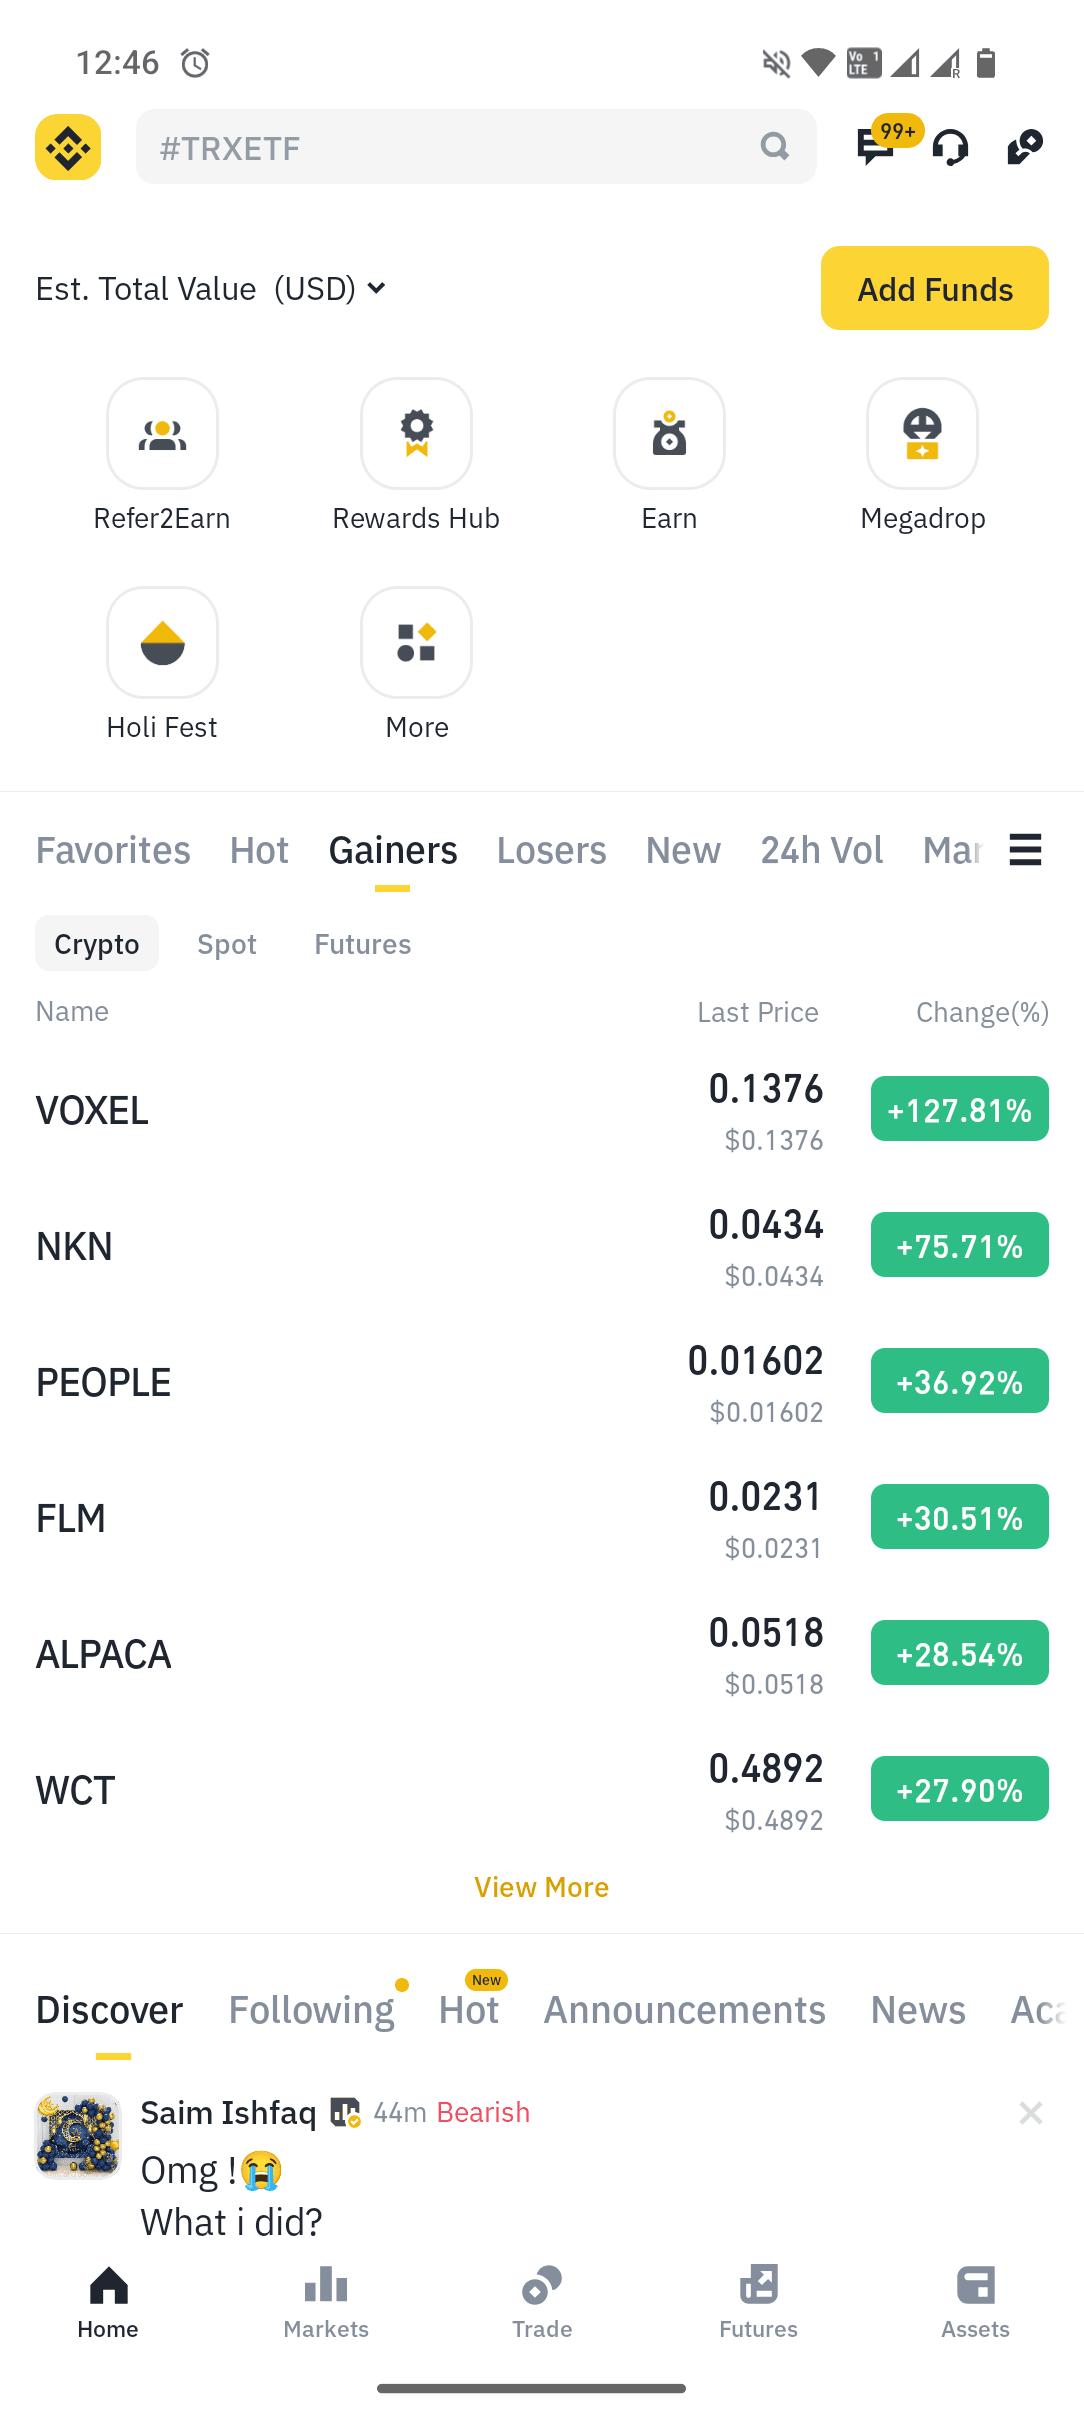Tap the Binance logo icon
The width and height of the screenshot is (1084, 2412).
click(x=68, y=147)
